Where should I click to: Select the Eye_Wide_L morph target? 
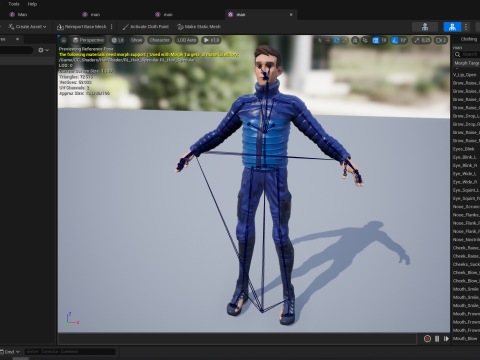(466, 174)
